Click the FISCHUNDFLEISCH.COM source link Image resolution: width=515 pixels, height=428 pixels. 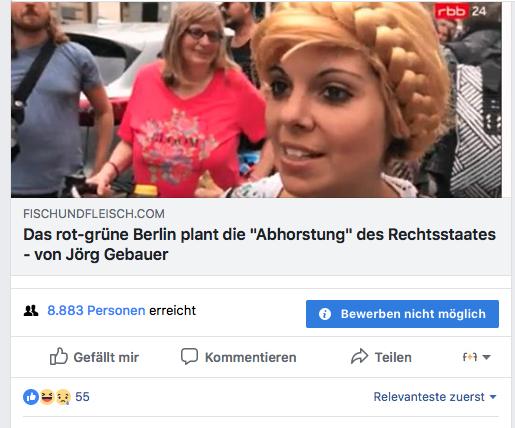tap(94, 214)
